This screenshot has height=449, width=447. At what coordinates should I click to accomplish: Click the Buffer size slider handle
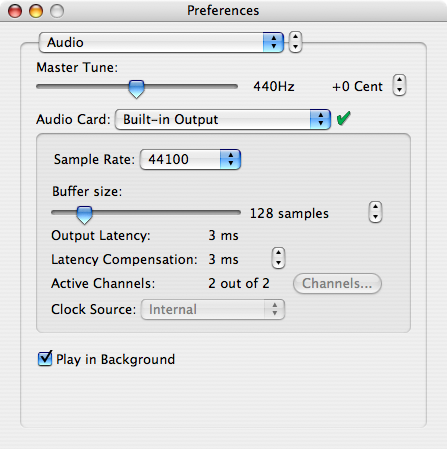(84, 215)
